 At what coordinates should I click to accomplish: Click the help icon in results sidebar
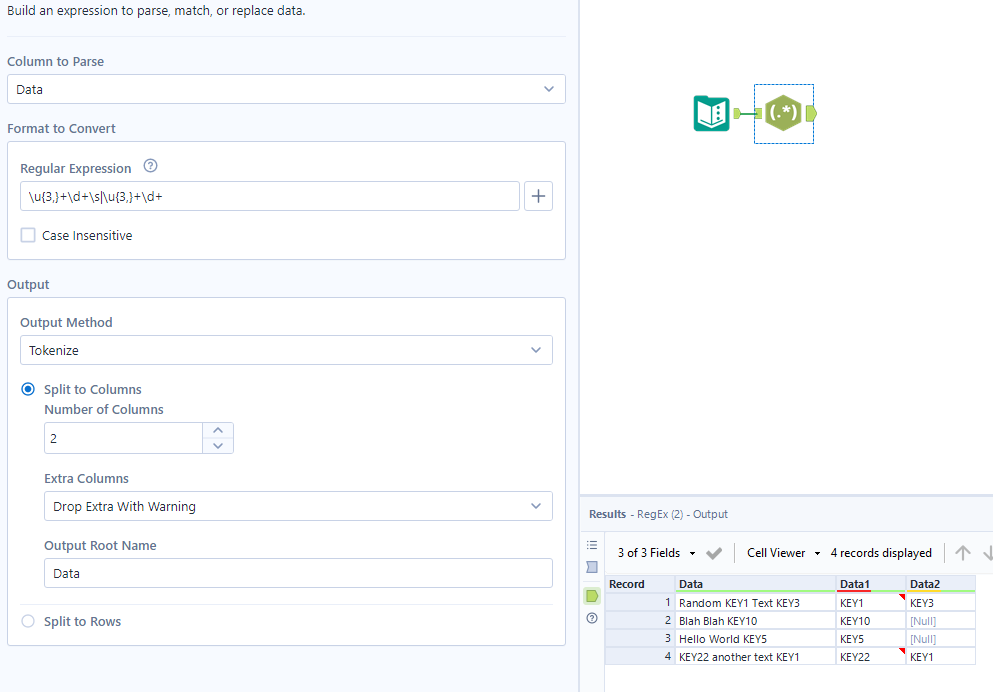coord(592,618)
